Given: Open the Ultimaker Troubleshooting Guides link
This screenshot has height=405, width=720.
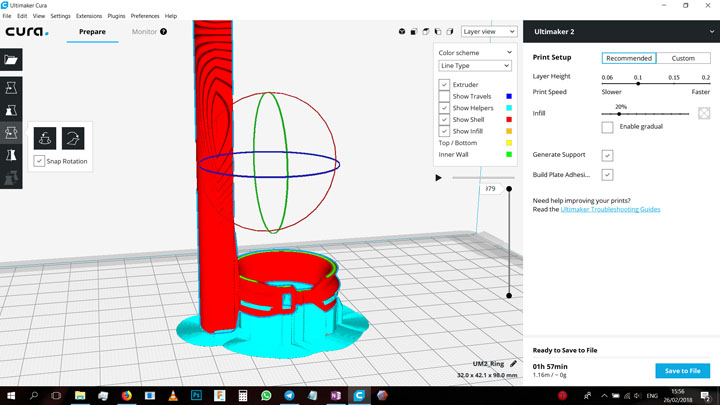Looking at the screenshot, I should (610, 209).
